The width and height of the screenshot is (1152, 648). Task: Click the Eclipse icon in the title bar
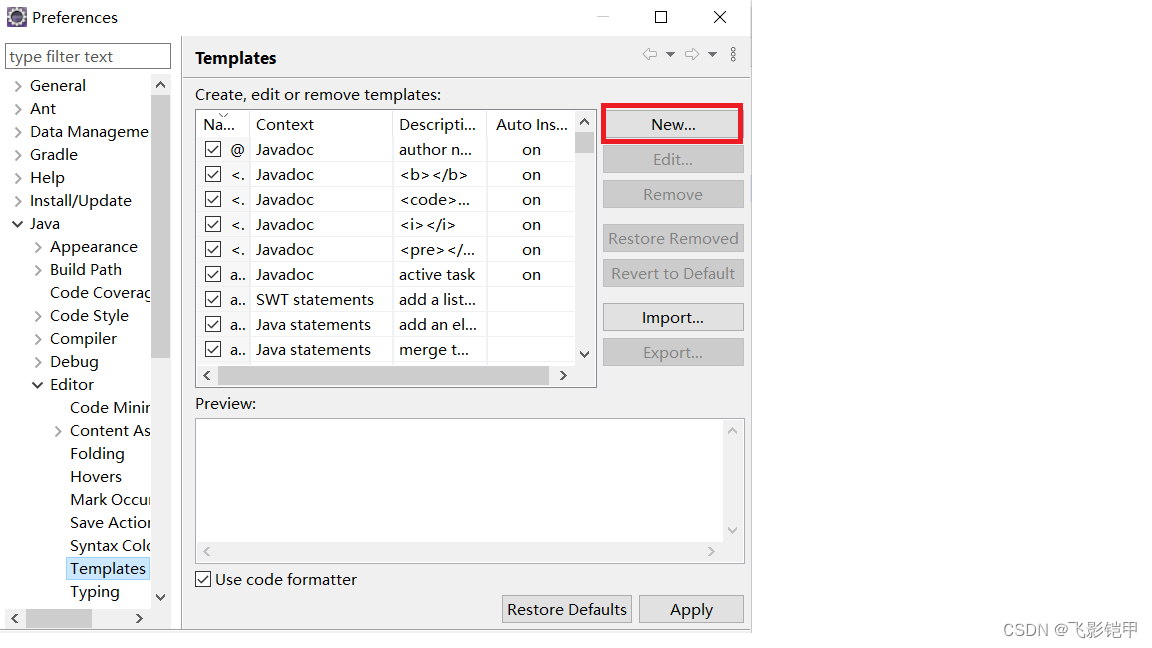[16, 16]
